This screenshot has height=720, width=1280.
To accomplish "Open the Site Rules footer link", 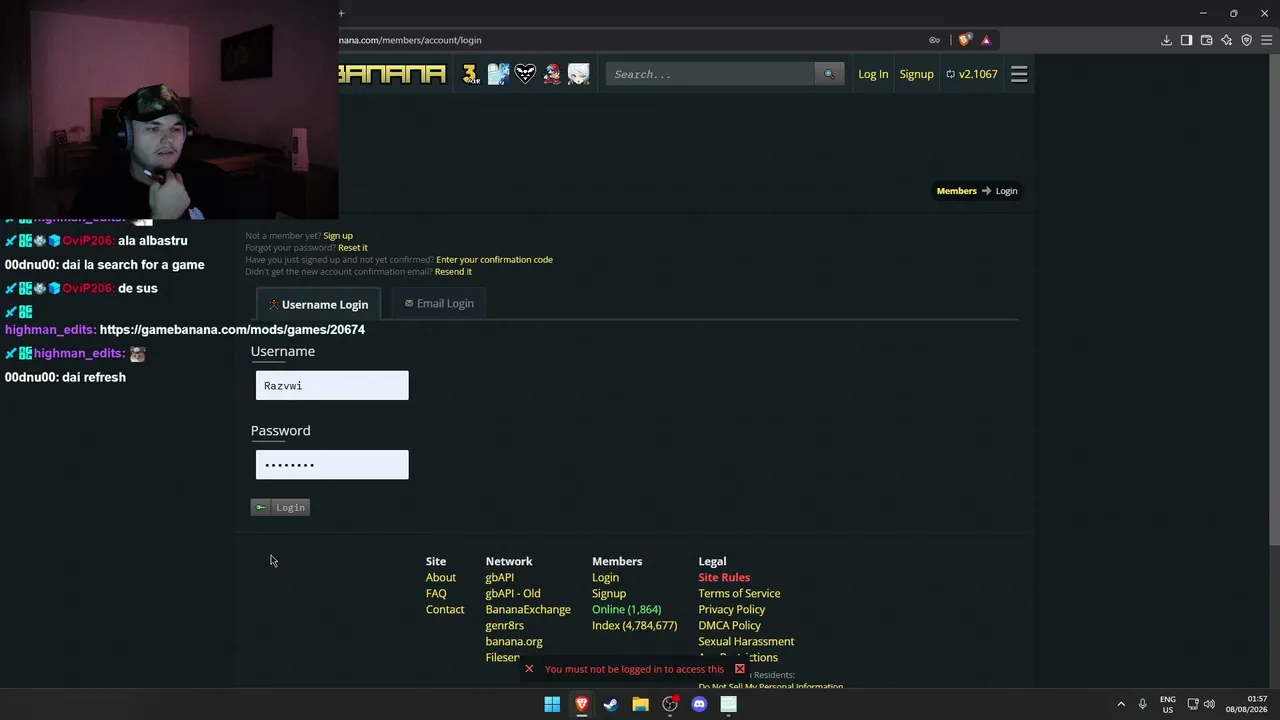I will coord(724,577).
